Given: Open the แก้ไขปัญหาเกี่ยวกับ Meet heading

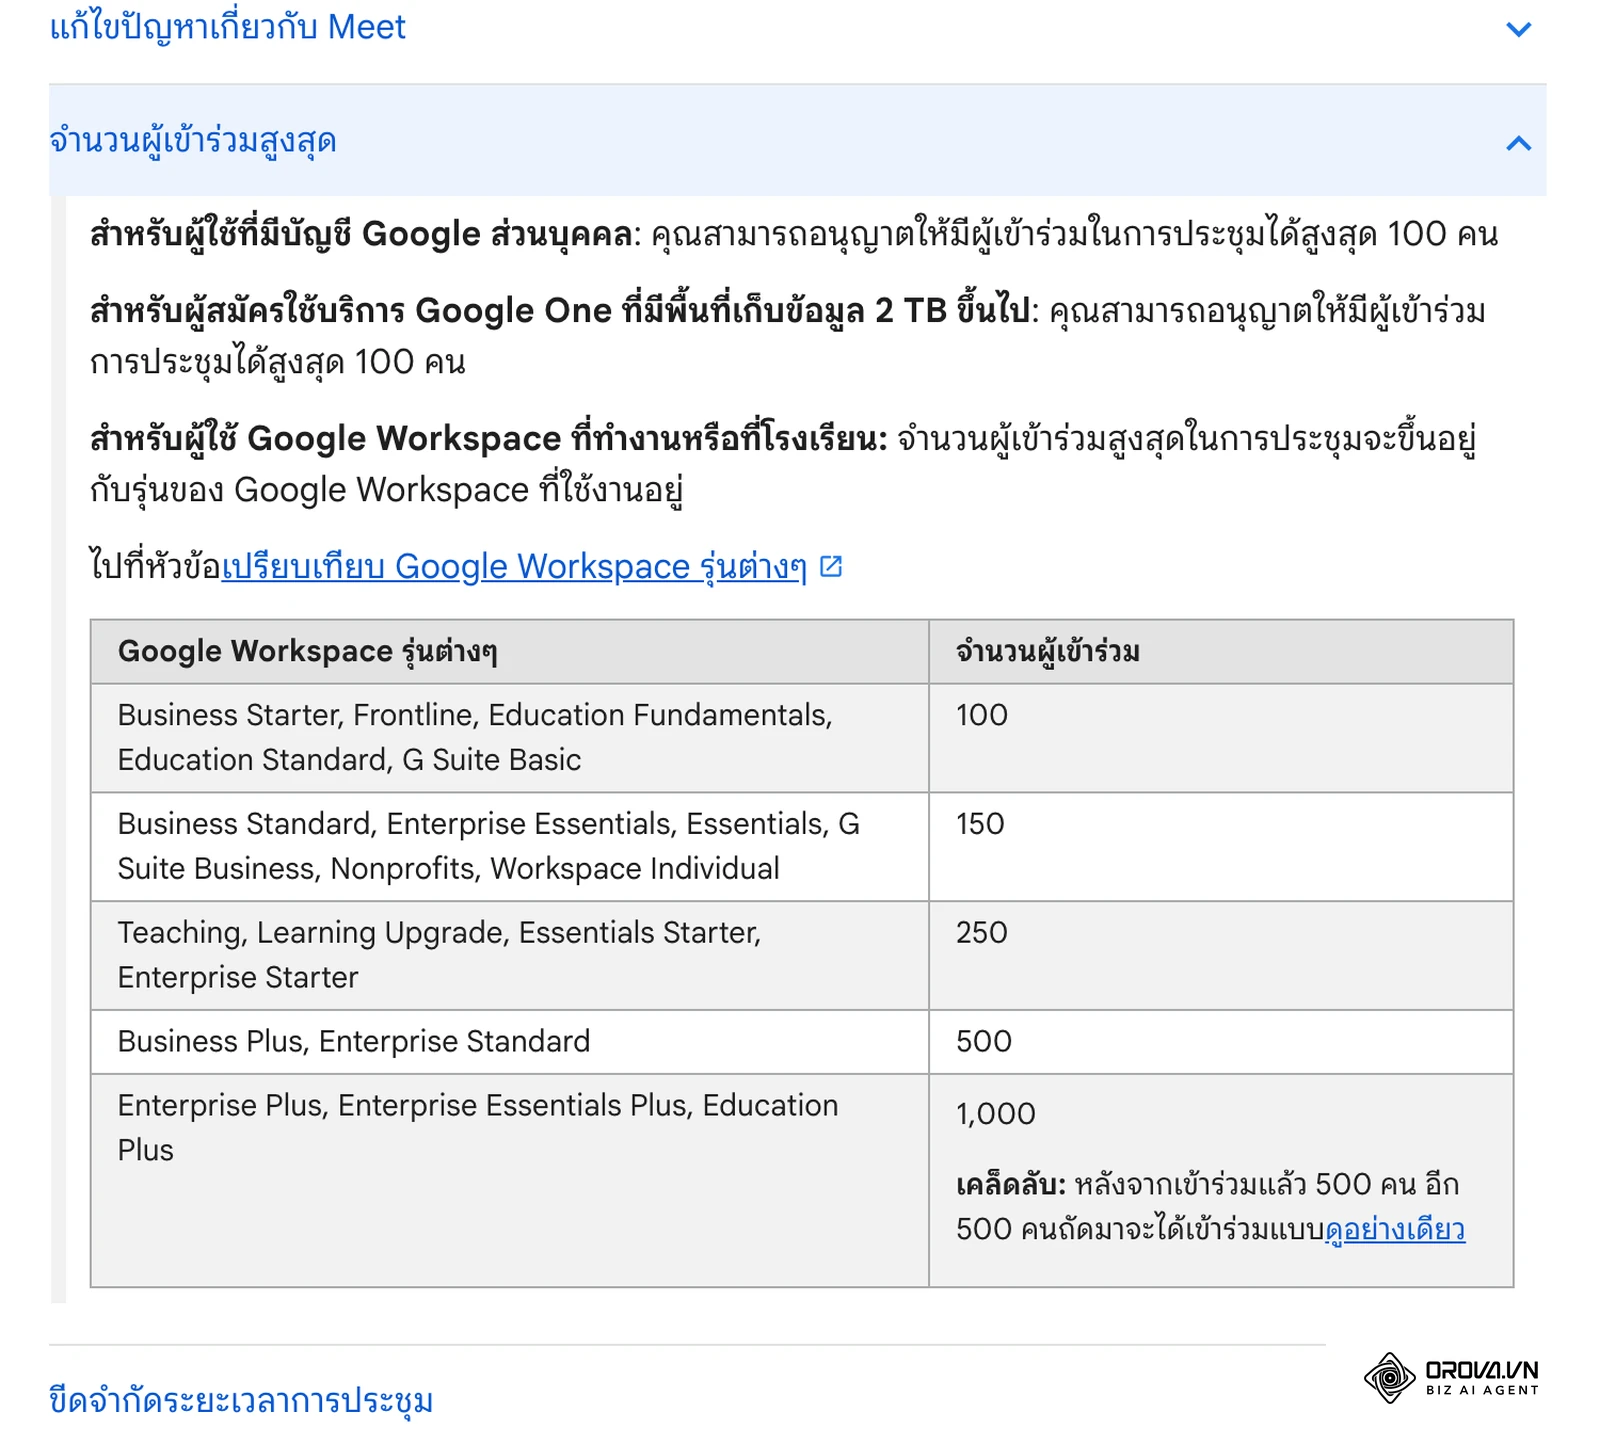Looking at the screenshot, I should pos(228,27).
